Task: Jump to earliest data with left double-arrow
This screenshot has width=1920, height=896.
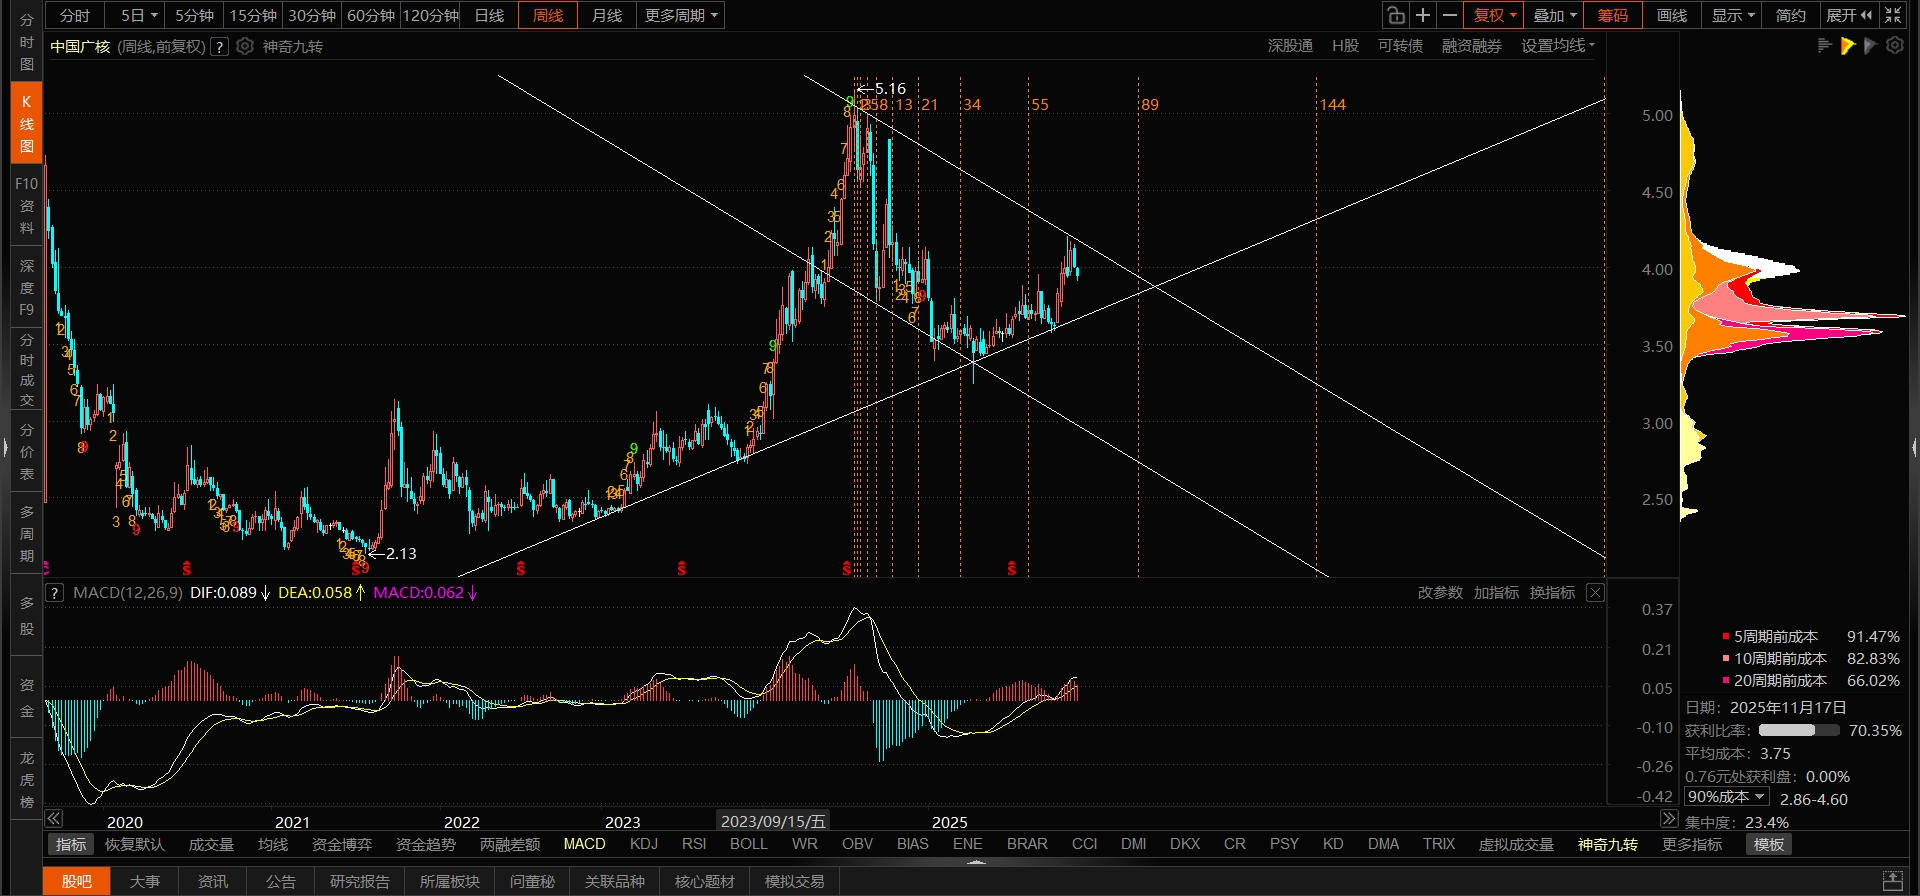Action: tap(54, 818)
